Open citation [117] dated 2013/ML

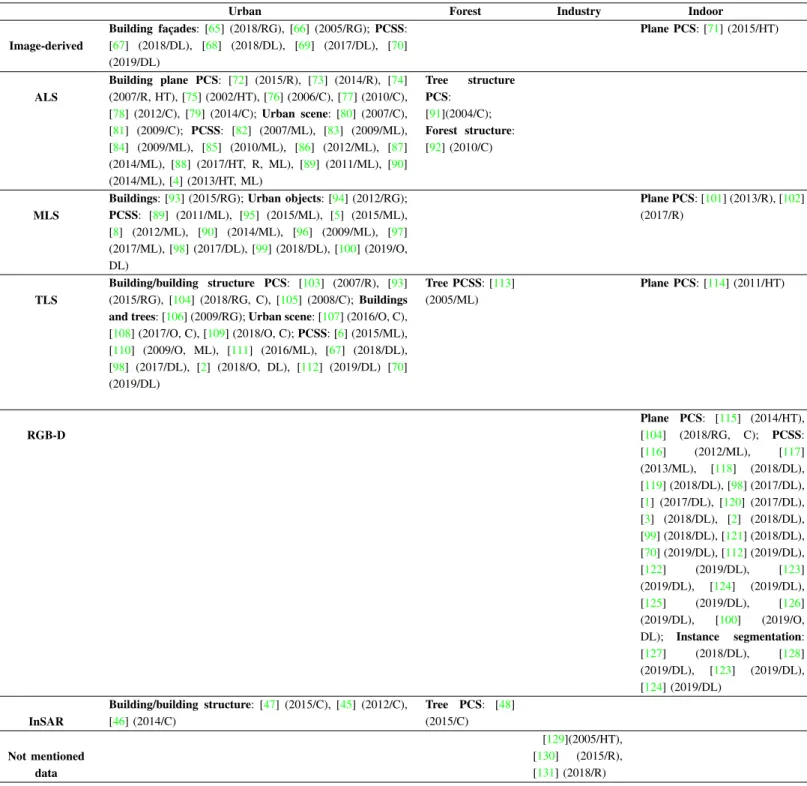(x=792, y=452)
